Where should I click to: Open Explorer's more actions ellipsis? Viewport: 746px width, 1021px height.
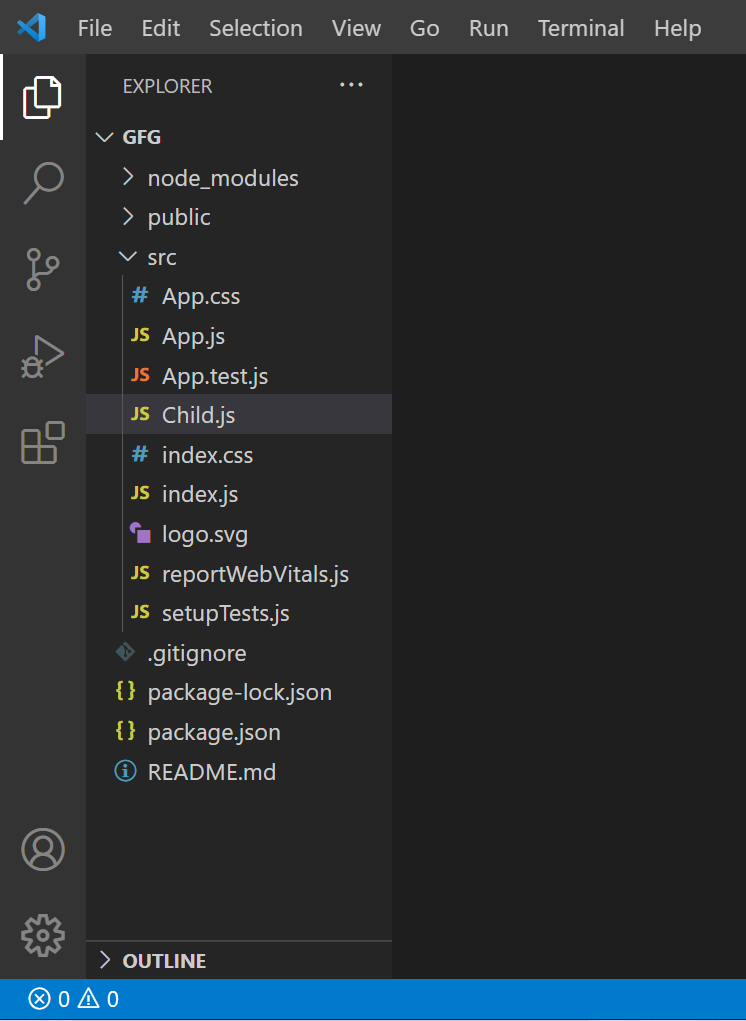click(x=351, y=86)
